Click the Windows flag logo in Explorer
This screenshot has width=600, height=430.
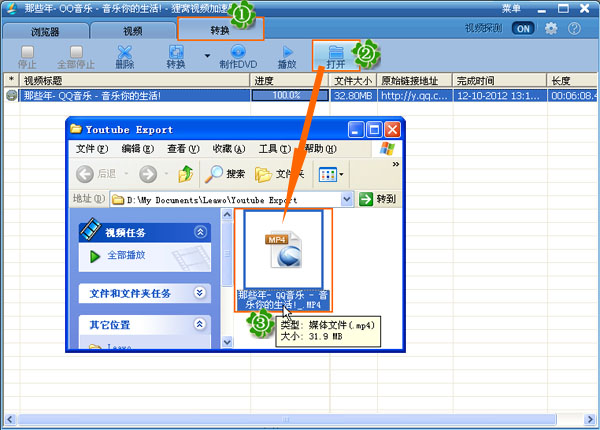tap(387, 149)
